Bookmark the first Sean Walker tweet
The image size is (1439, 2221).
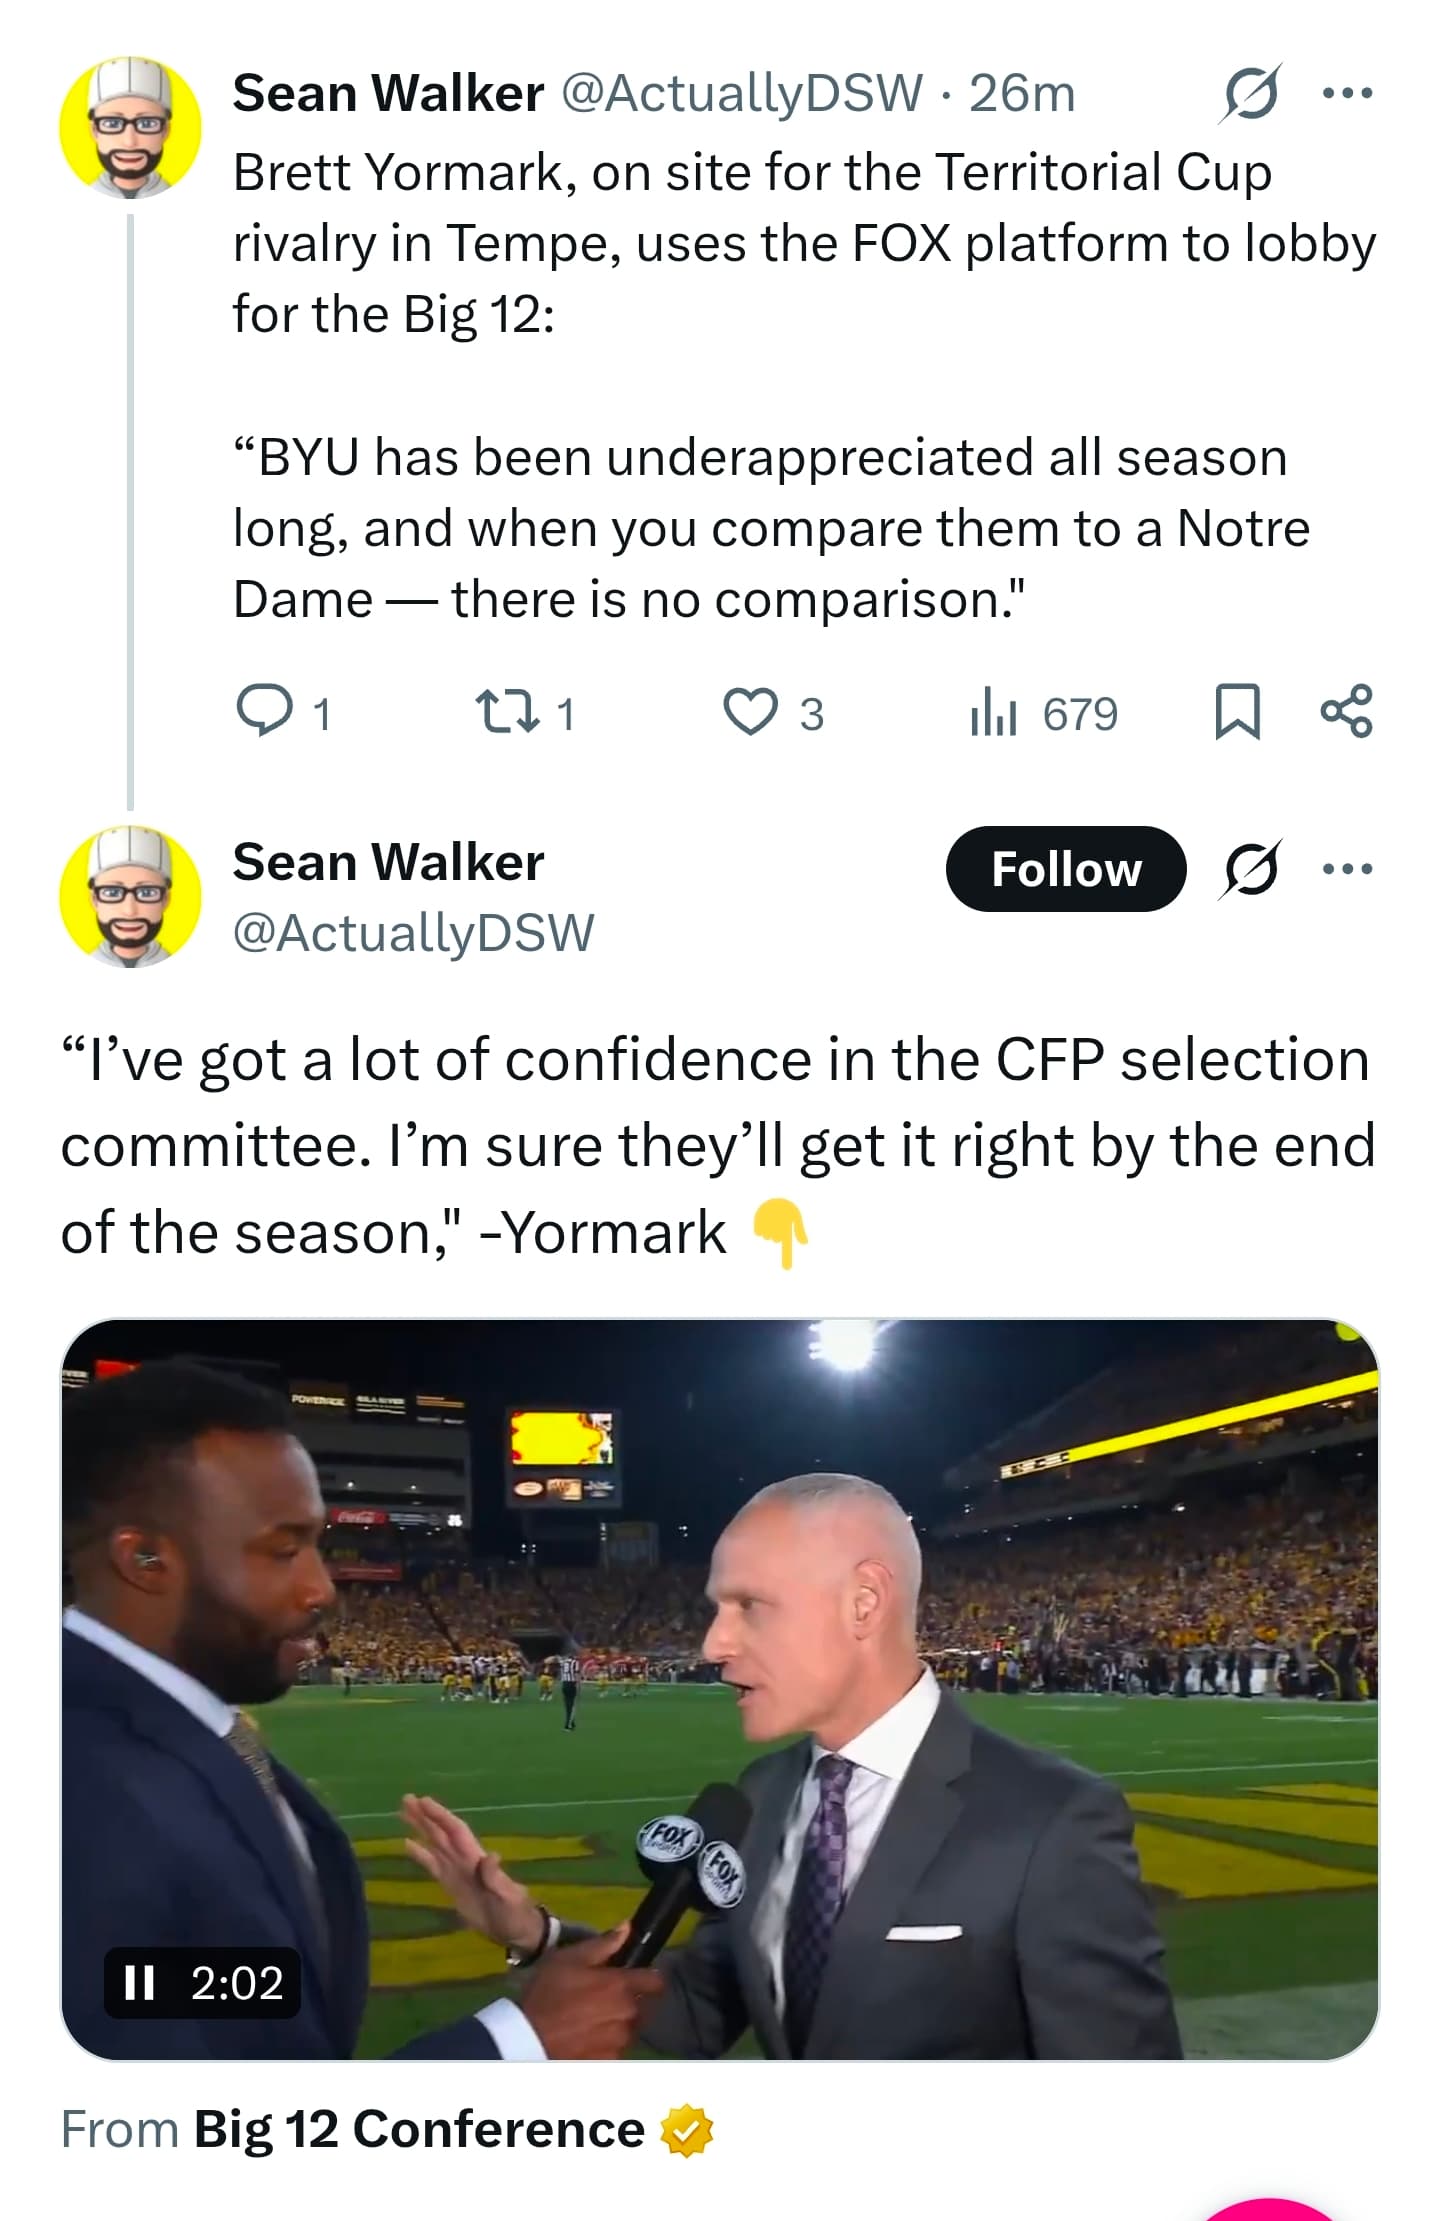(x=1237, y=712)
